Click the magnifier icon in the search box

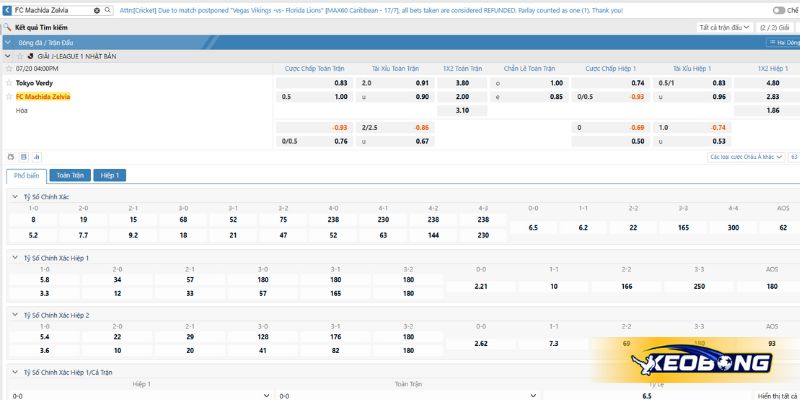(x=109, y=9)
